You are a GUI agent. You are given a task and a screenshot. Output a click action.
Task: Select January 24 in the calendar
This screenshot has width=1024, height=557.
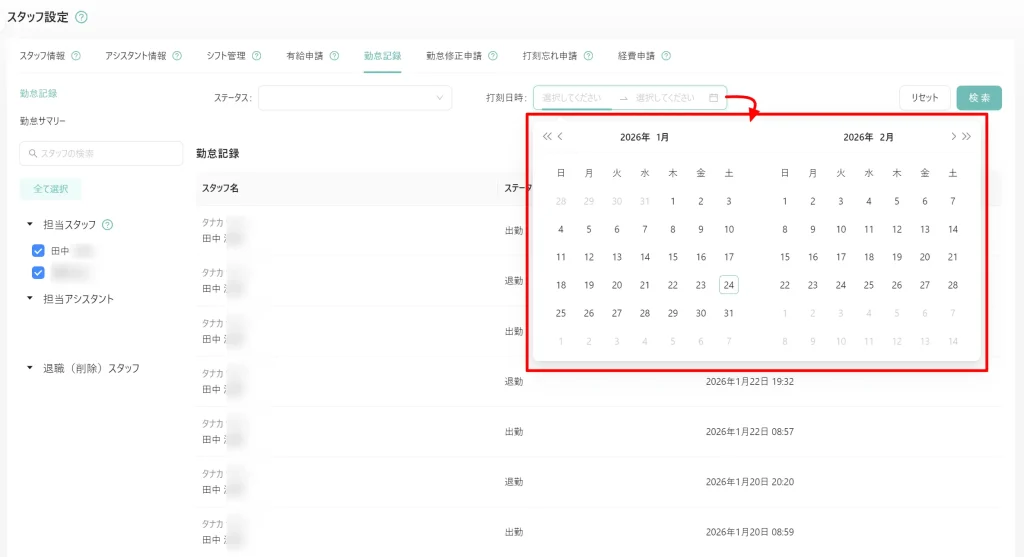[729, 285]
